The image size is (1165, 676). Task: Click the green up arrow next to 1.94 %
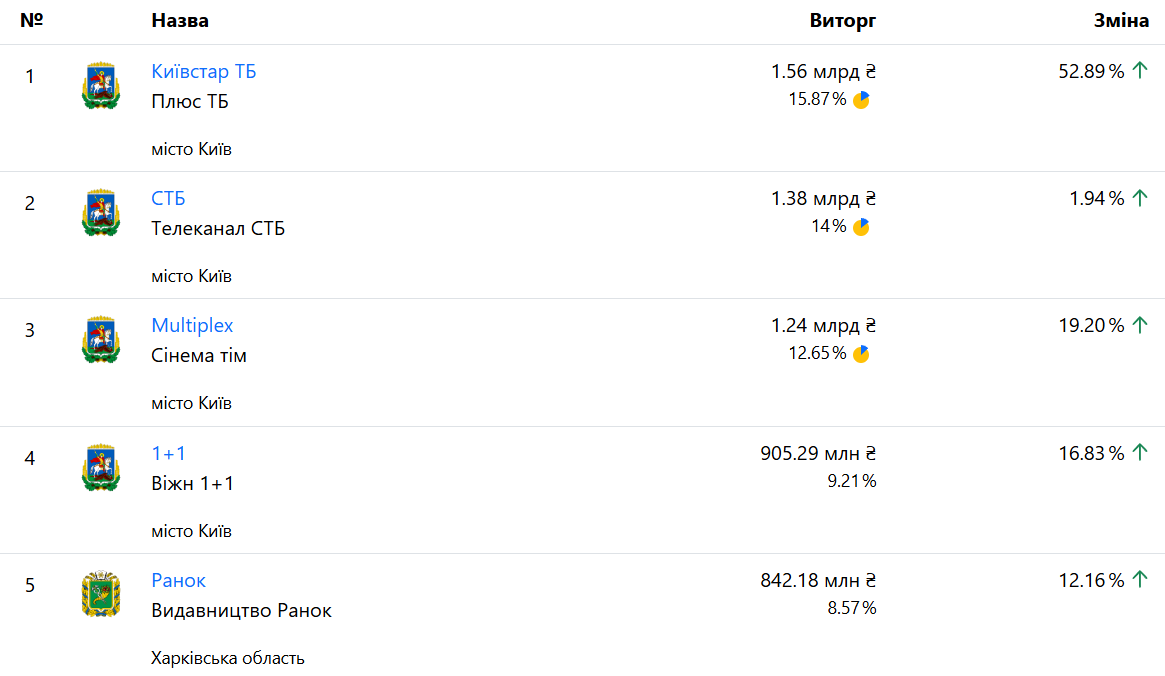pyautogui.click(x=1140, y=198)
